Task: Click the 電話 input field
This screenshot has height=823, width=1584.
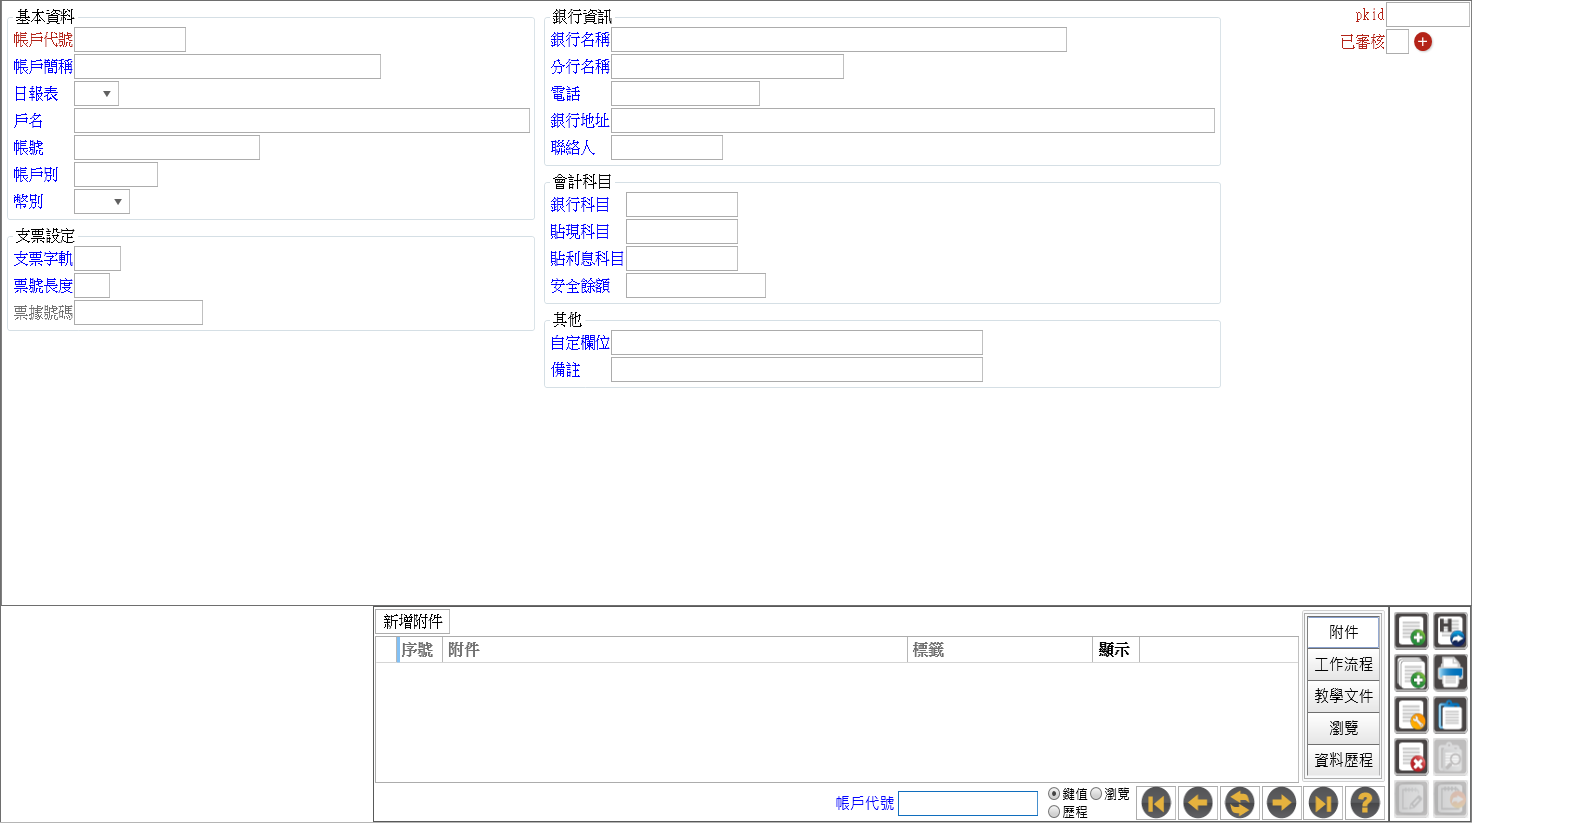Action: pos(686,94)
